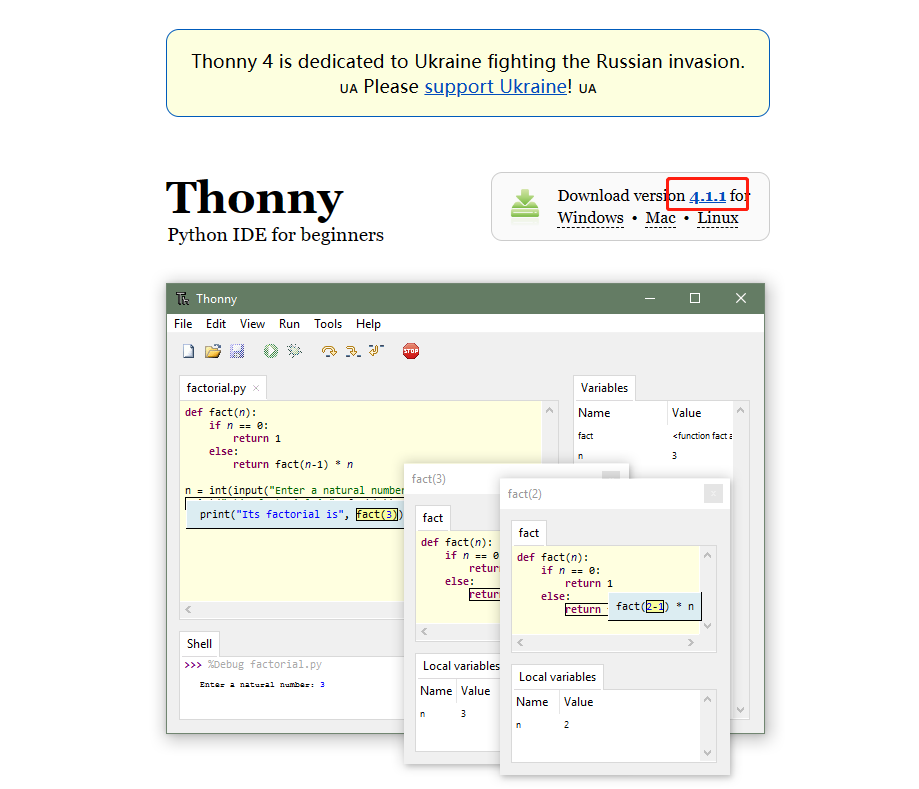Open the File menu
919x789 pixels.
click(x=183, y=324)
